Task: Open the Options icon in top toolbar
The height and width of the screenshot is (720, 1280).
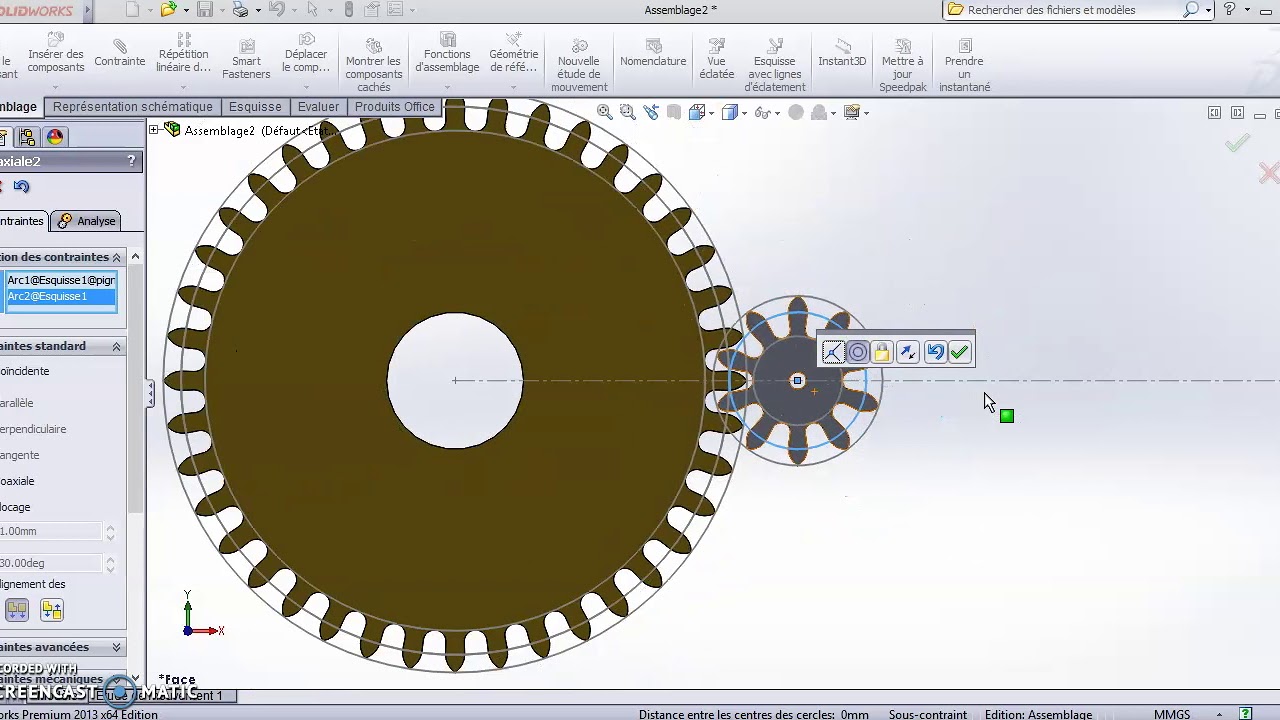Action: coord(394,10)
